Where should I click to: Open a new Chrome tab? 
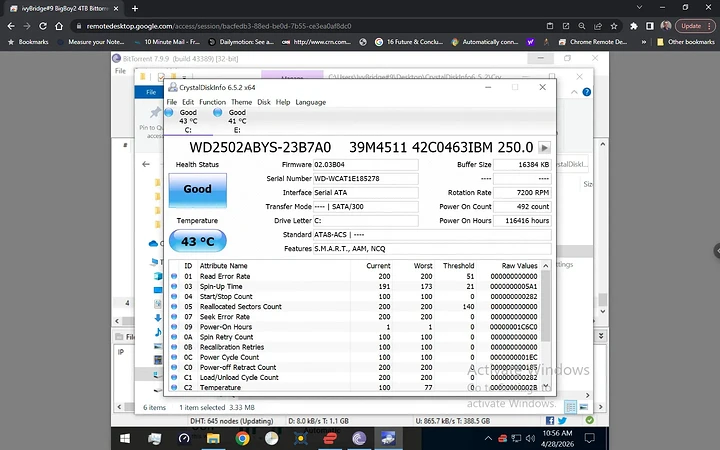[135, 8]
